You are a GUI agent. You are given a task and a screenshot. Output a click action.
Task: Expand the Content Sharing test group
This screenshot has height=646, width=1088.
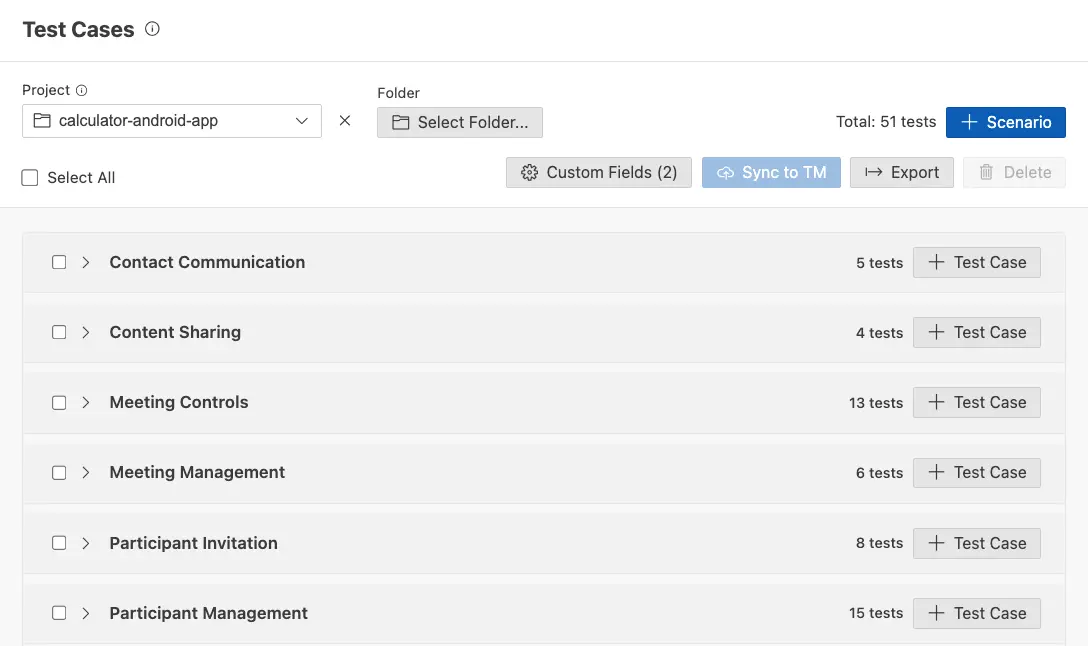(x=86, y=332)
